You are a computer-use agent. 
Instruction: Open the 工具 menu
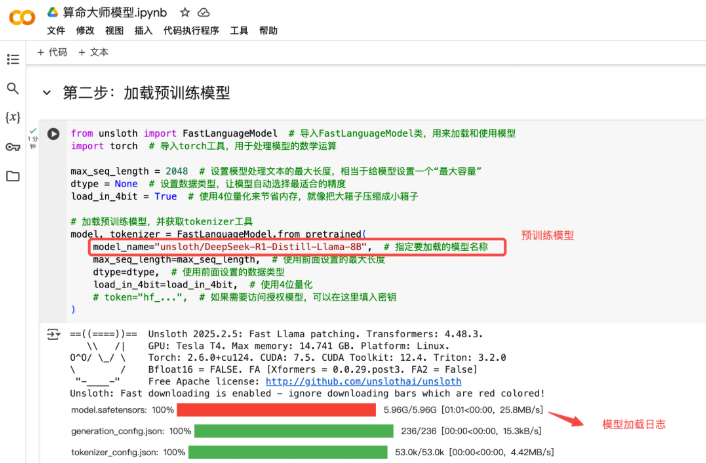click(x=239, y=31)
